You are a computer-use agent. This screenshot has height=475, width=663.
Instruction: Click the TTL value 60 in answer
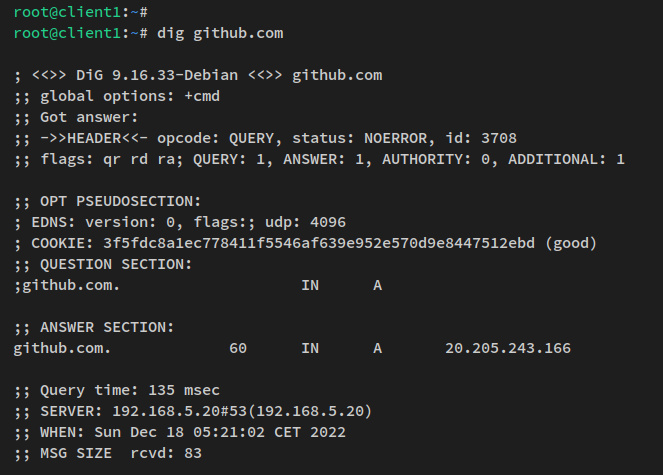(237, 348)
